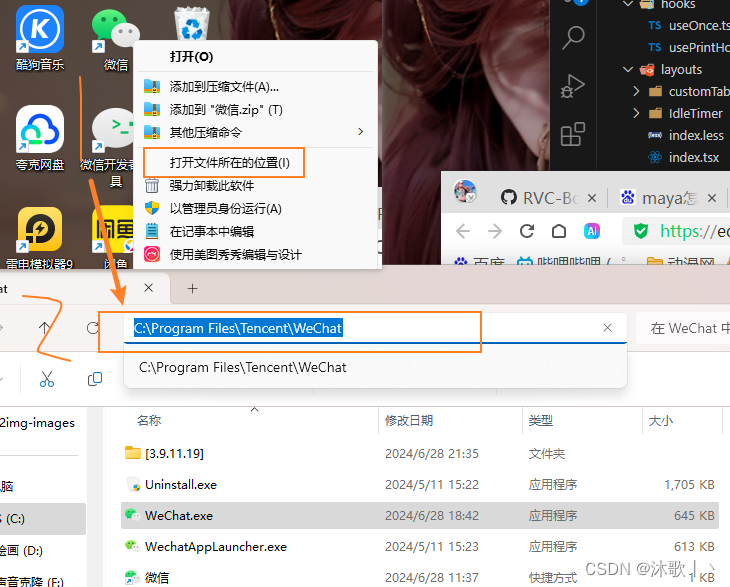Open the 百度 bookmark in browser
Viewport: 730px width, 587px height.
coord(480,262)
